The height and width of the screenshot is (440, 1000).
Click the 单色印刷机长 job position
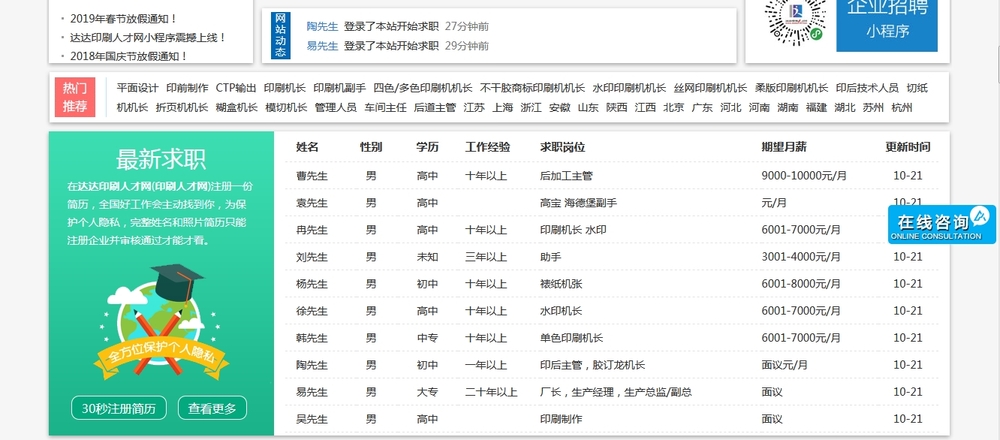pos(571,338)
